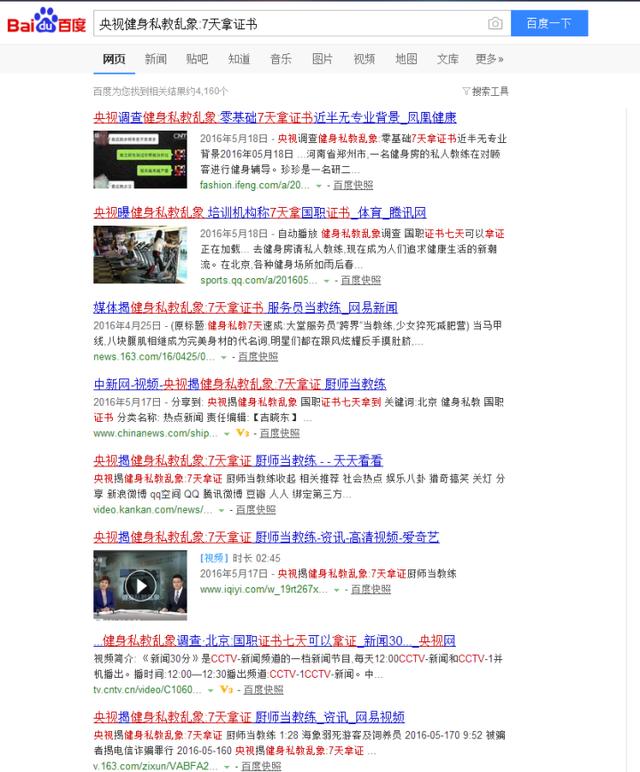
Task: Open 百度快照 for fashion.ifeng.com result
Action: point(353,185)
